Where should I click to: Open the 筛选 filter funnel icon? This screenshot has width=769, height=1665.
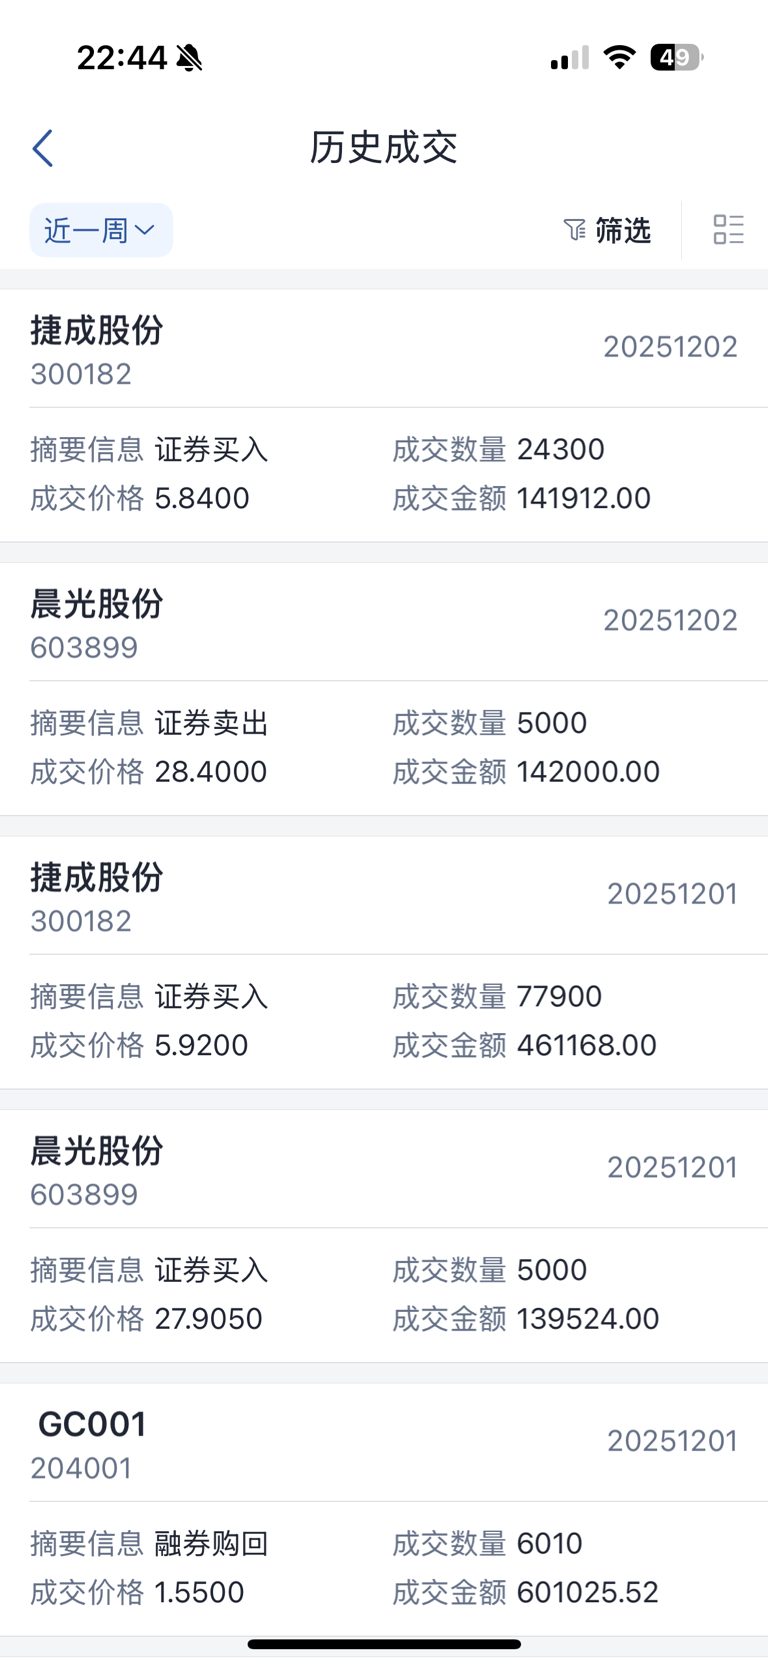[x=574, y=230]
